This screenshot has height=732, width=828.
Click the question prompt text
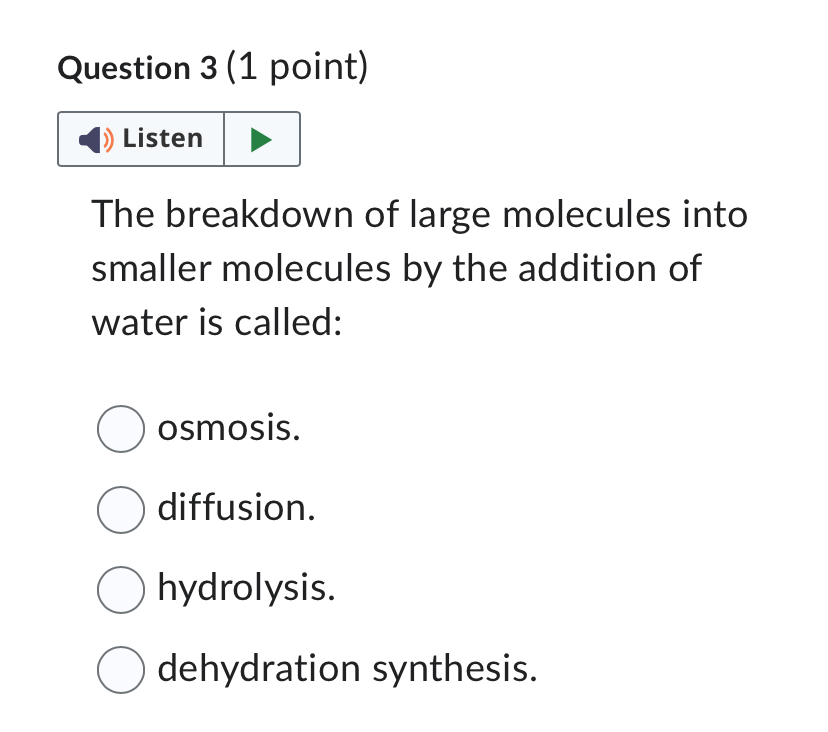pos(419,267)
